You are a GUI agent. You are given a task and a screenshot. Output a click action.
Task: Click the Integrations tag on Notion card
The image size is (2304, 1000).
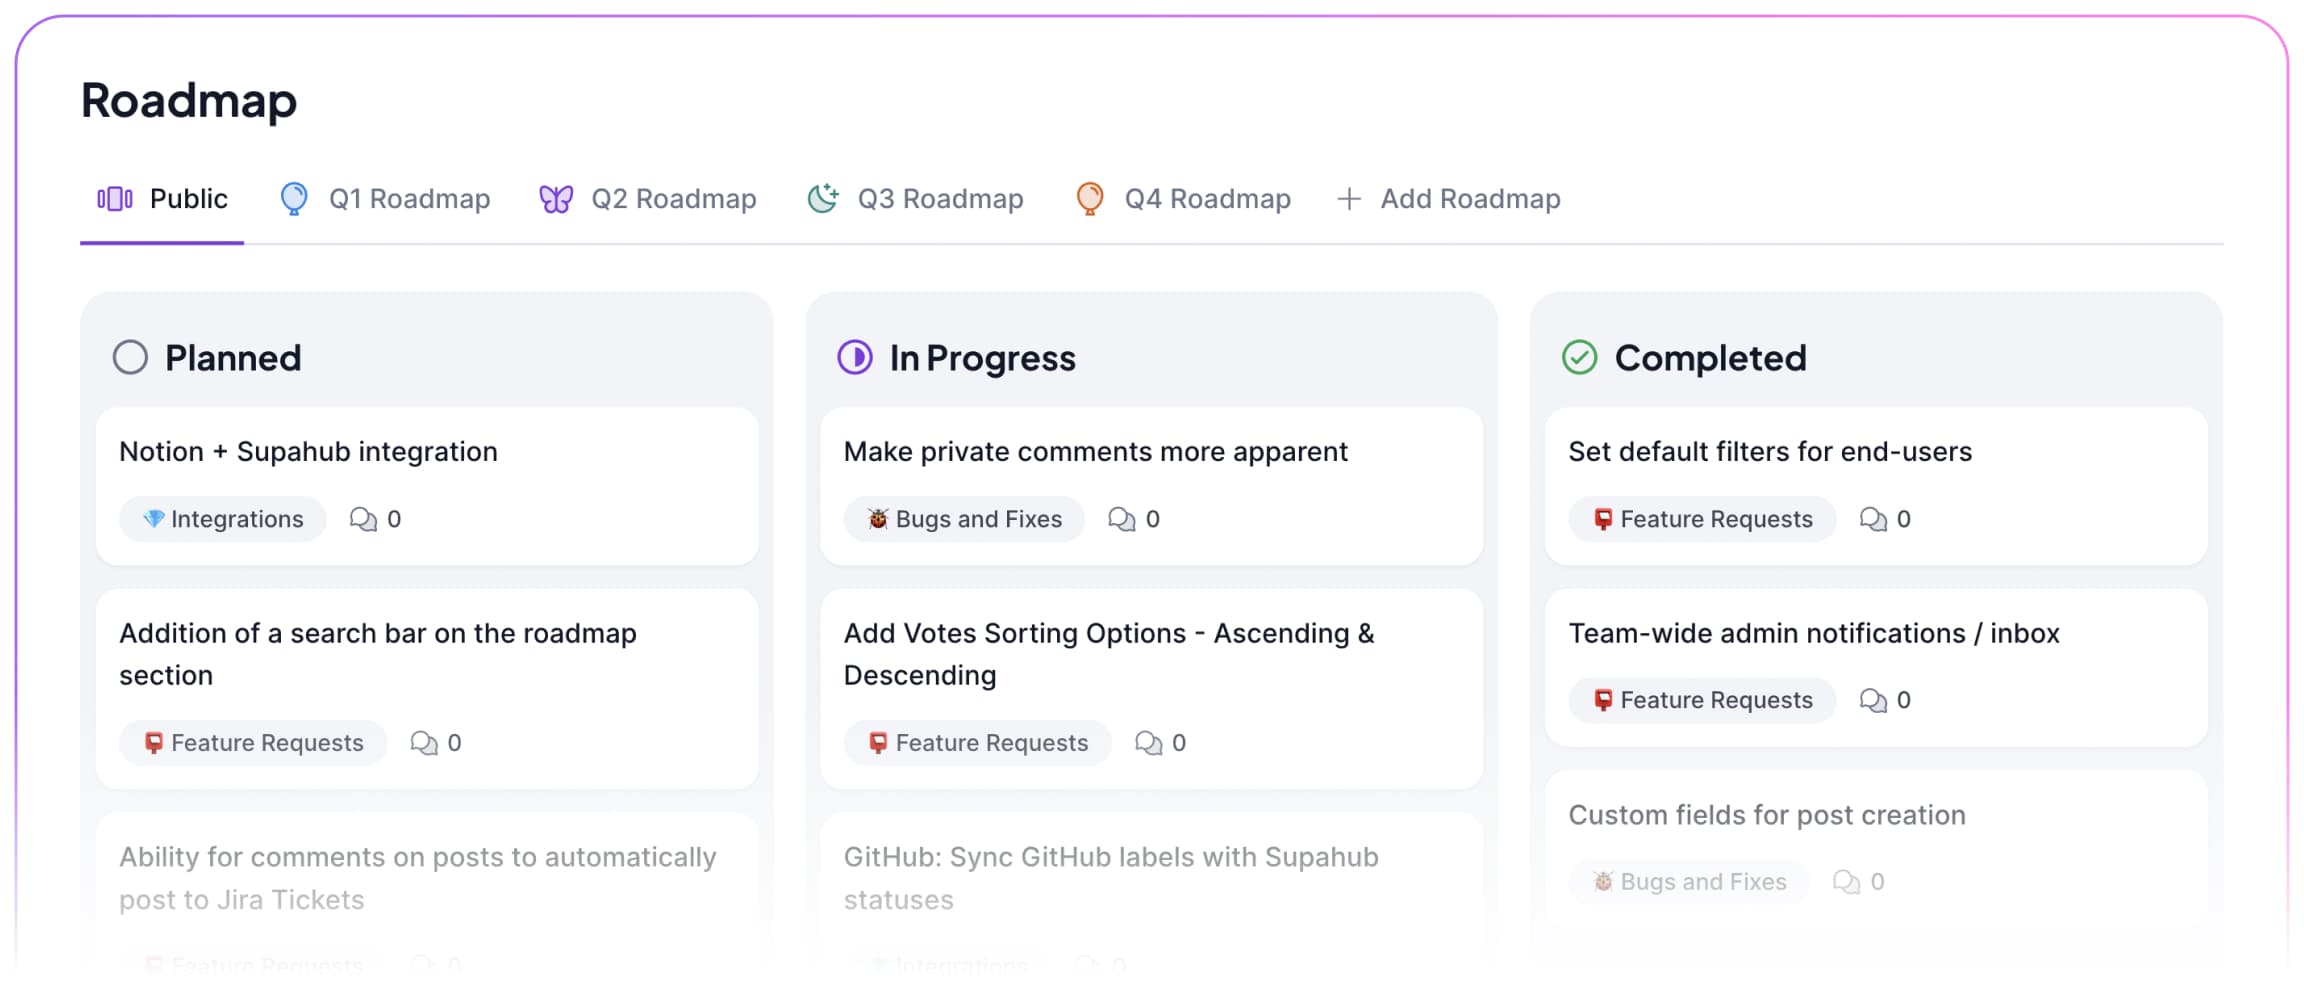pos(223,519)
